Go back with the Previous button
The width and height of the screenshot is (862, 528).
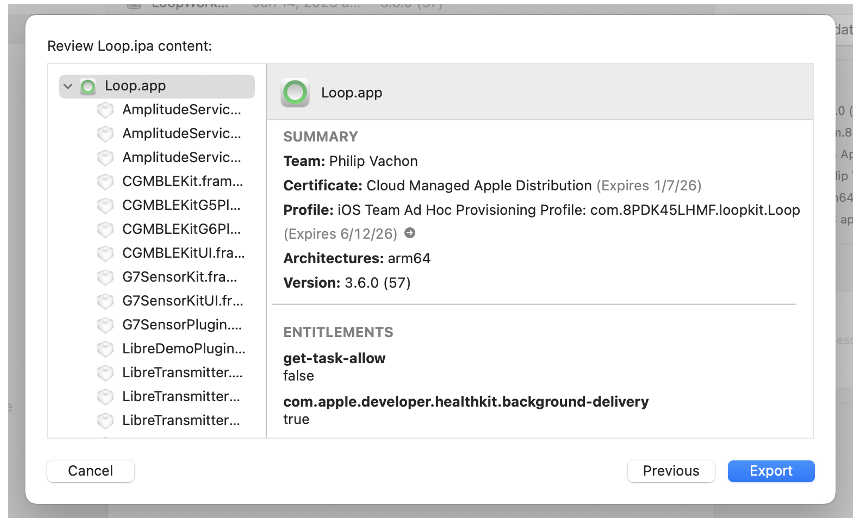pos(671,471)
